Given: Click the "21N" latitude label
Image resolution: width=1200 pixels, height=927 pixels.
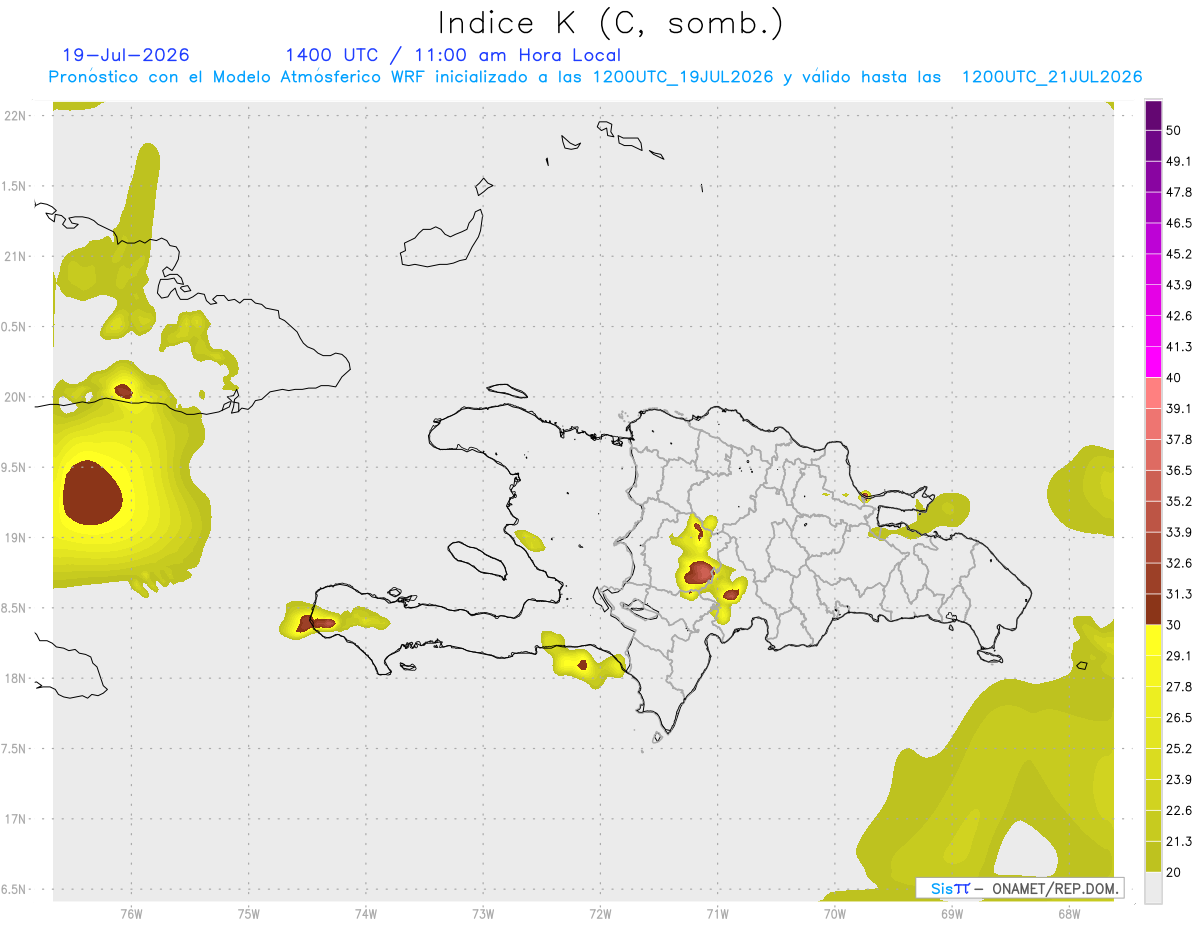Looking at the screenshot, I should point(15,256).
